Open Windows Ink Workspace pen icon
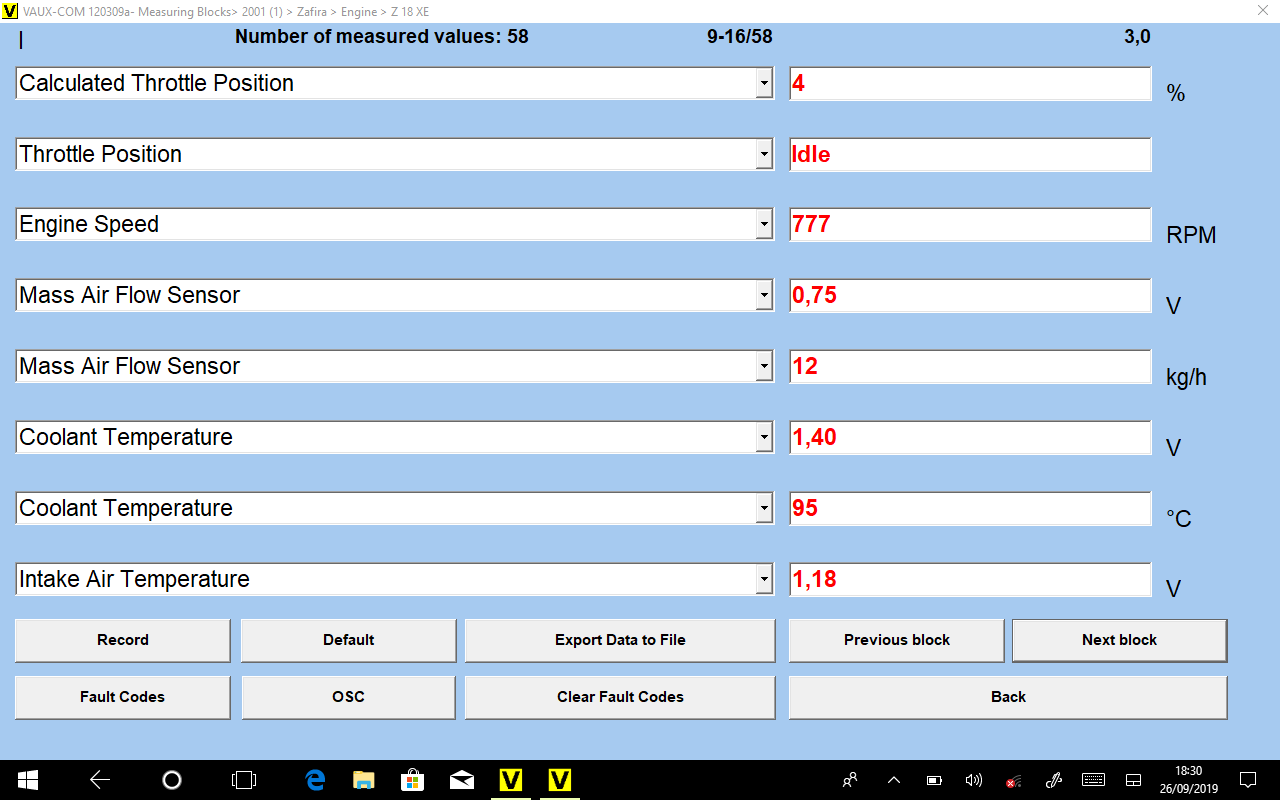 [1053, 780]
